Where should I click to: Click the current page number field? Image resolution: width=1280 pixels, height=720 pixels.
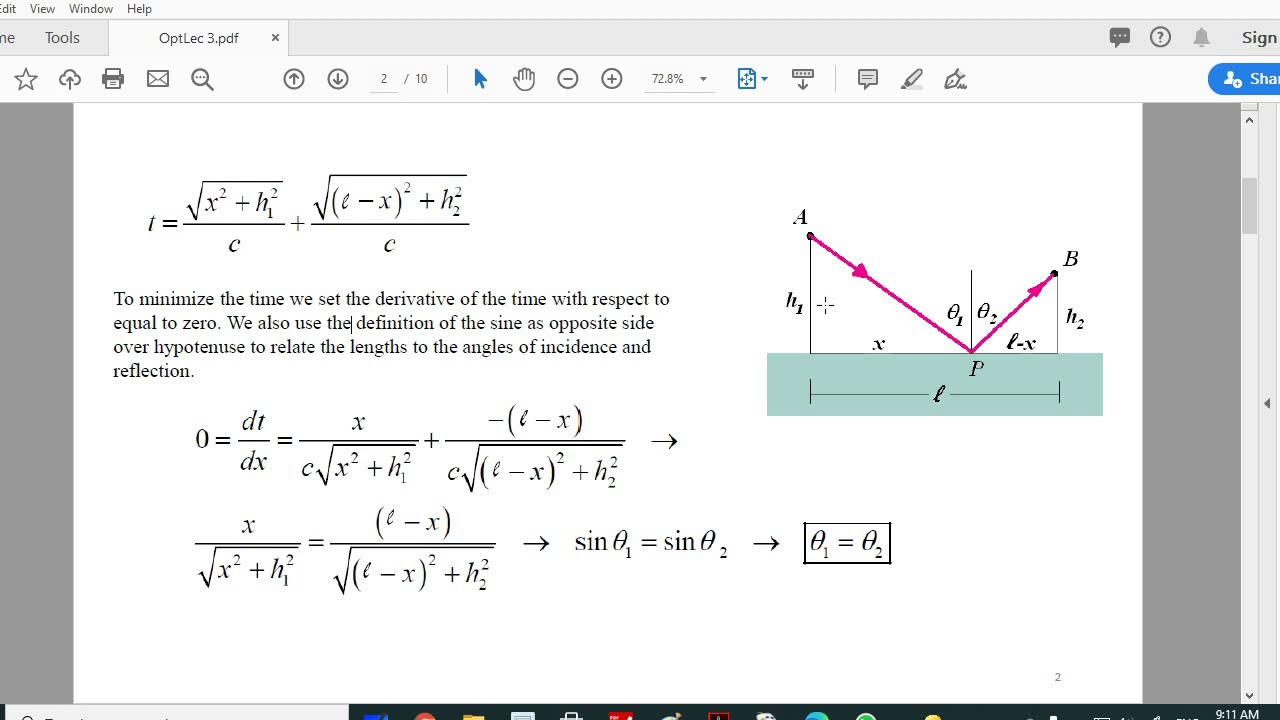[384, 79]
